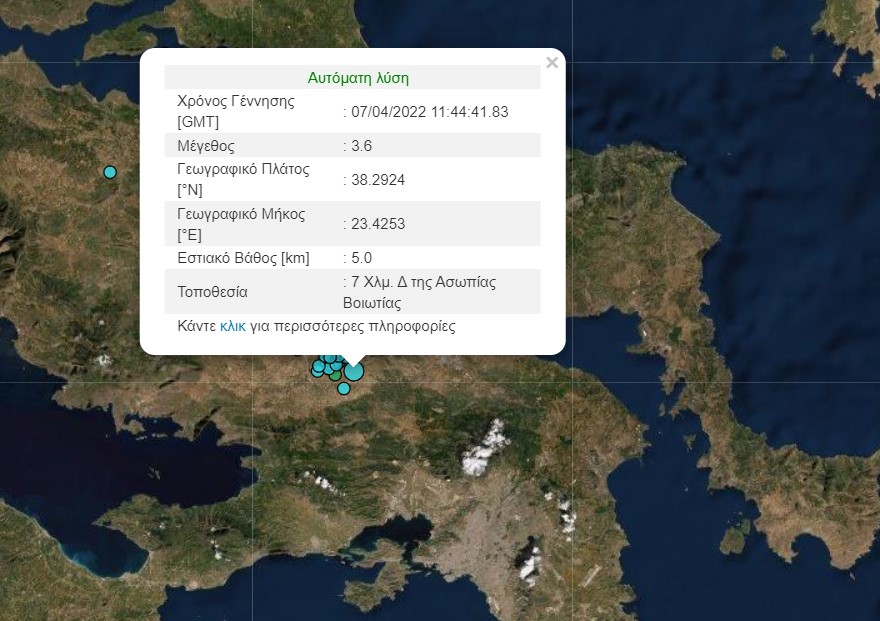This screenshot has height=621, width=880.
Task: Select the focal depth value 5.0
Action: (361, 258)
